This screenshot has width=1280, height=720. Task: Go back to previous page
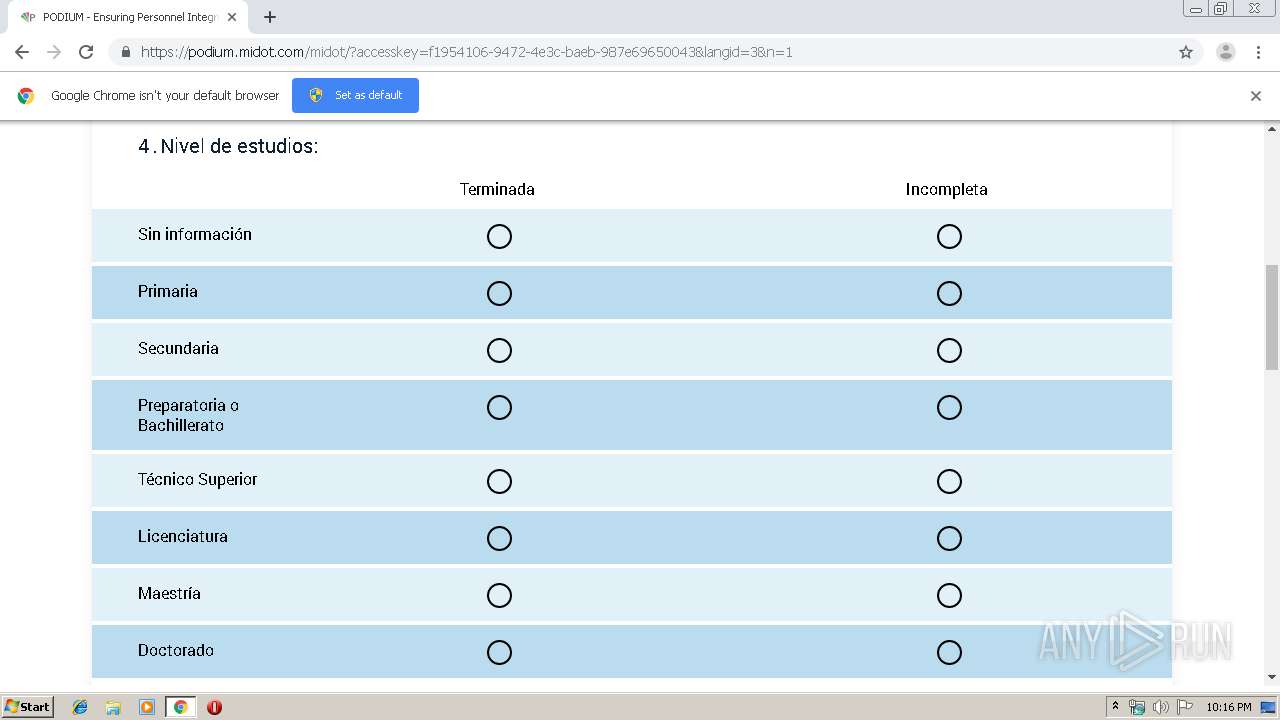coord(22,52)
